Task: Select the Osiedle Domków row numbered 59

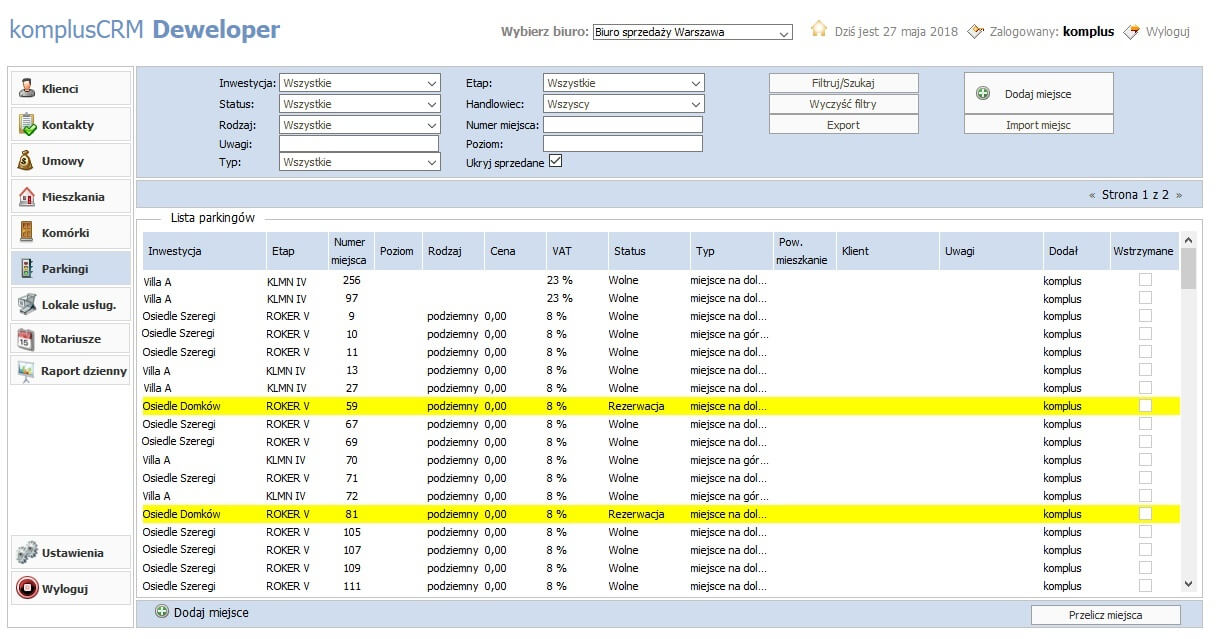Action: (660, 406)
